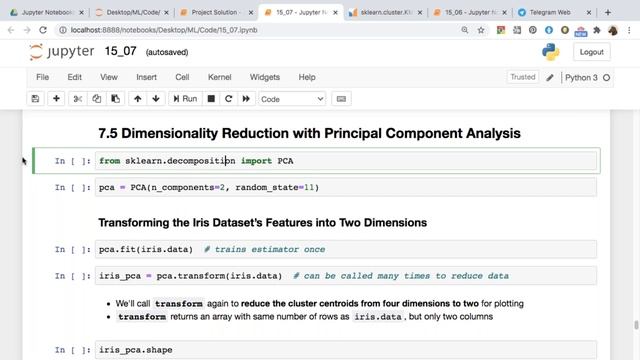Click the PCA import code cell
This screenshot has height=360, width=640.
click(346, 161)
